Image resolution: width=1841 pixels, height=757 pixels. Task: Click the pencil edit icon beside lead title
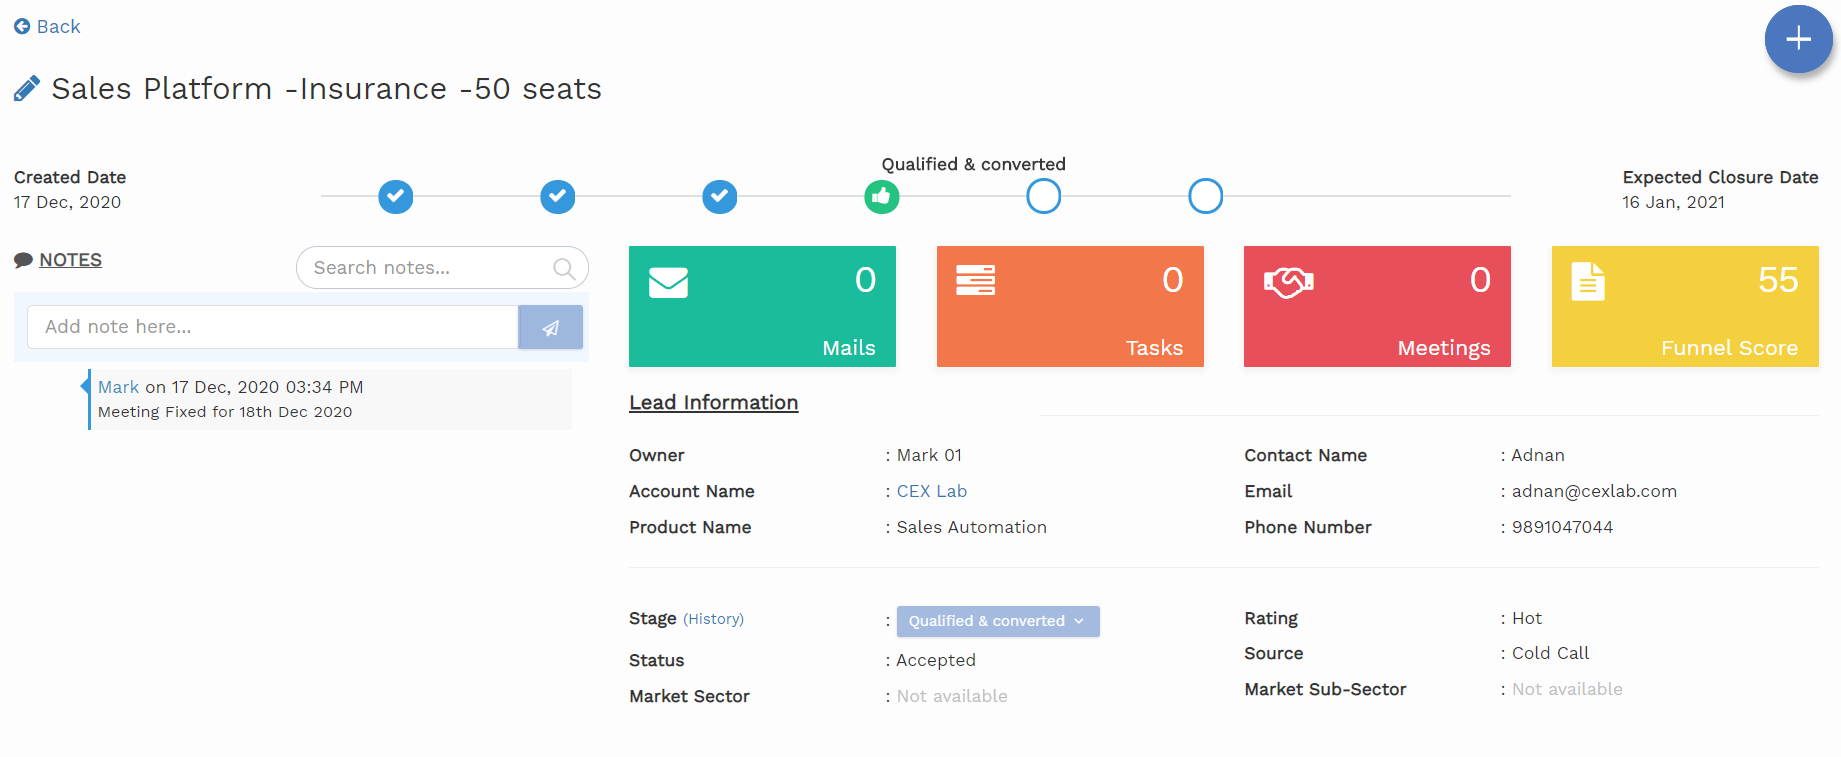coord(27,89)
